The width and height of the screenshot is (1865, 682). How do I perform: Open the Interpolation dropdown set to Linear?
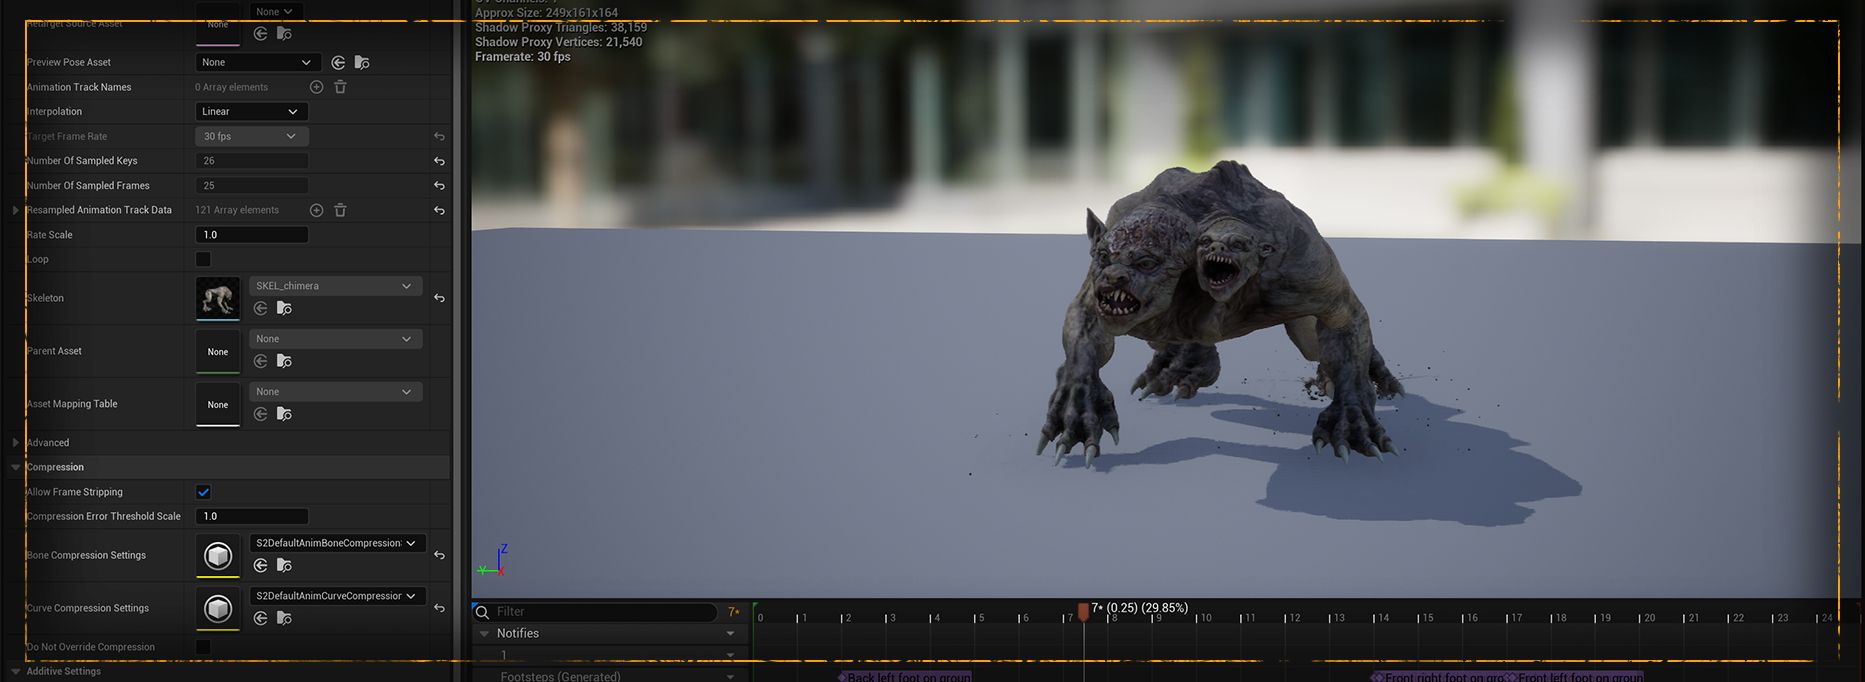coord(251,112)
